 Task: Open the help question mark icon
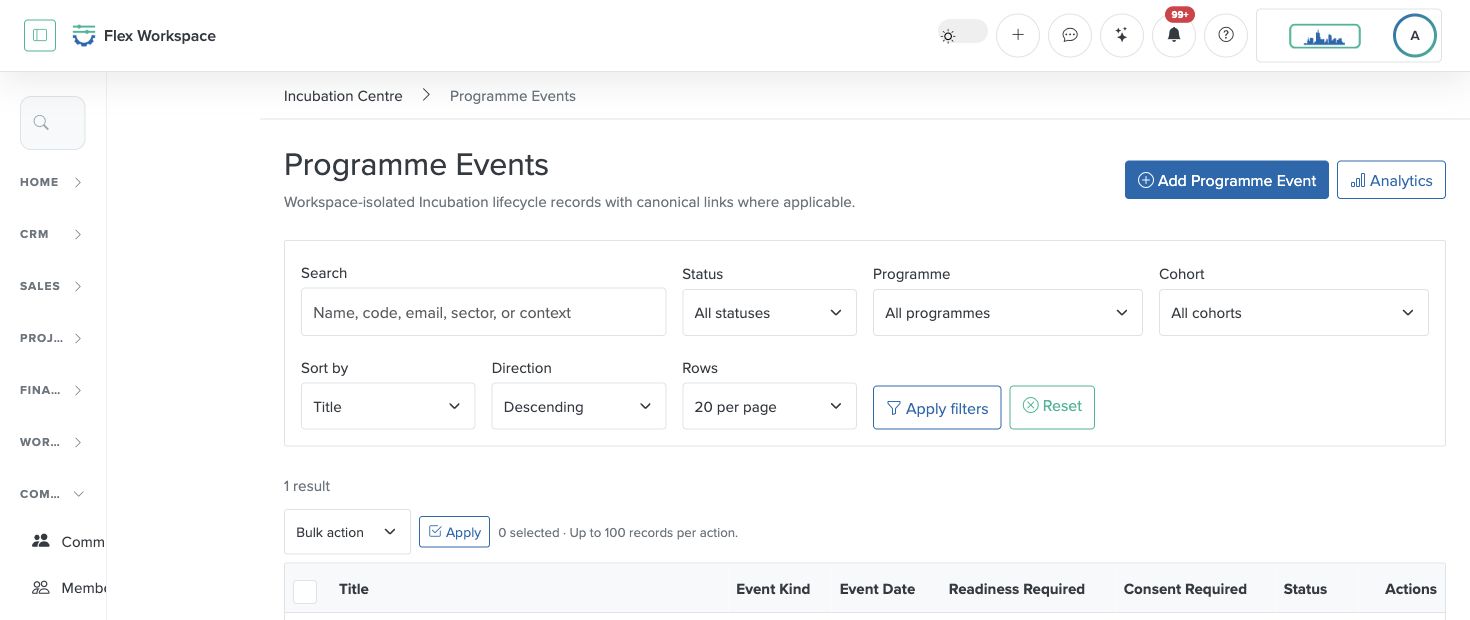tap(1226, 35)
